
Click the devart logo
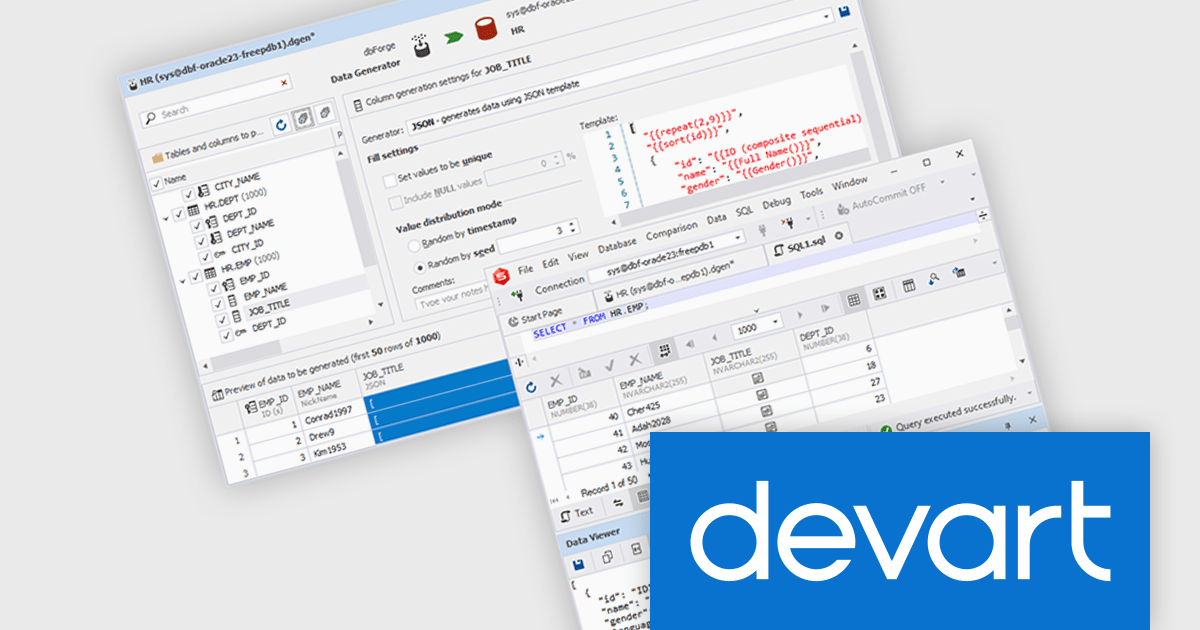[x=900, y=531]
